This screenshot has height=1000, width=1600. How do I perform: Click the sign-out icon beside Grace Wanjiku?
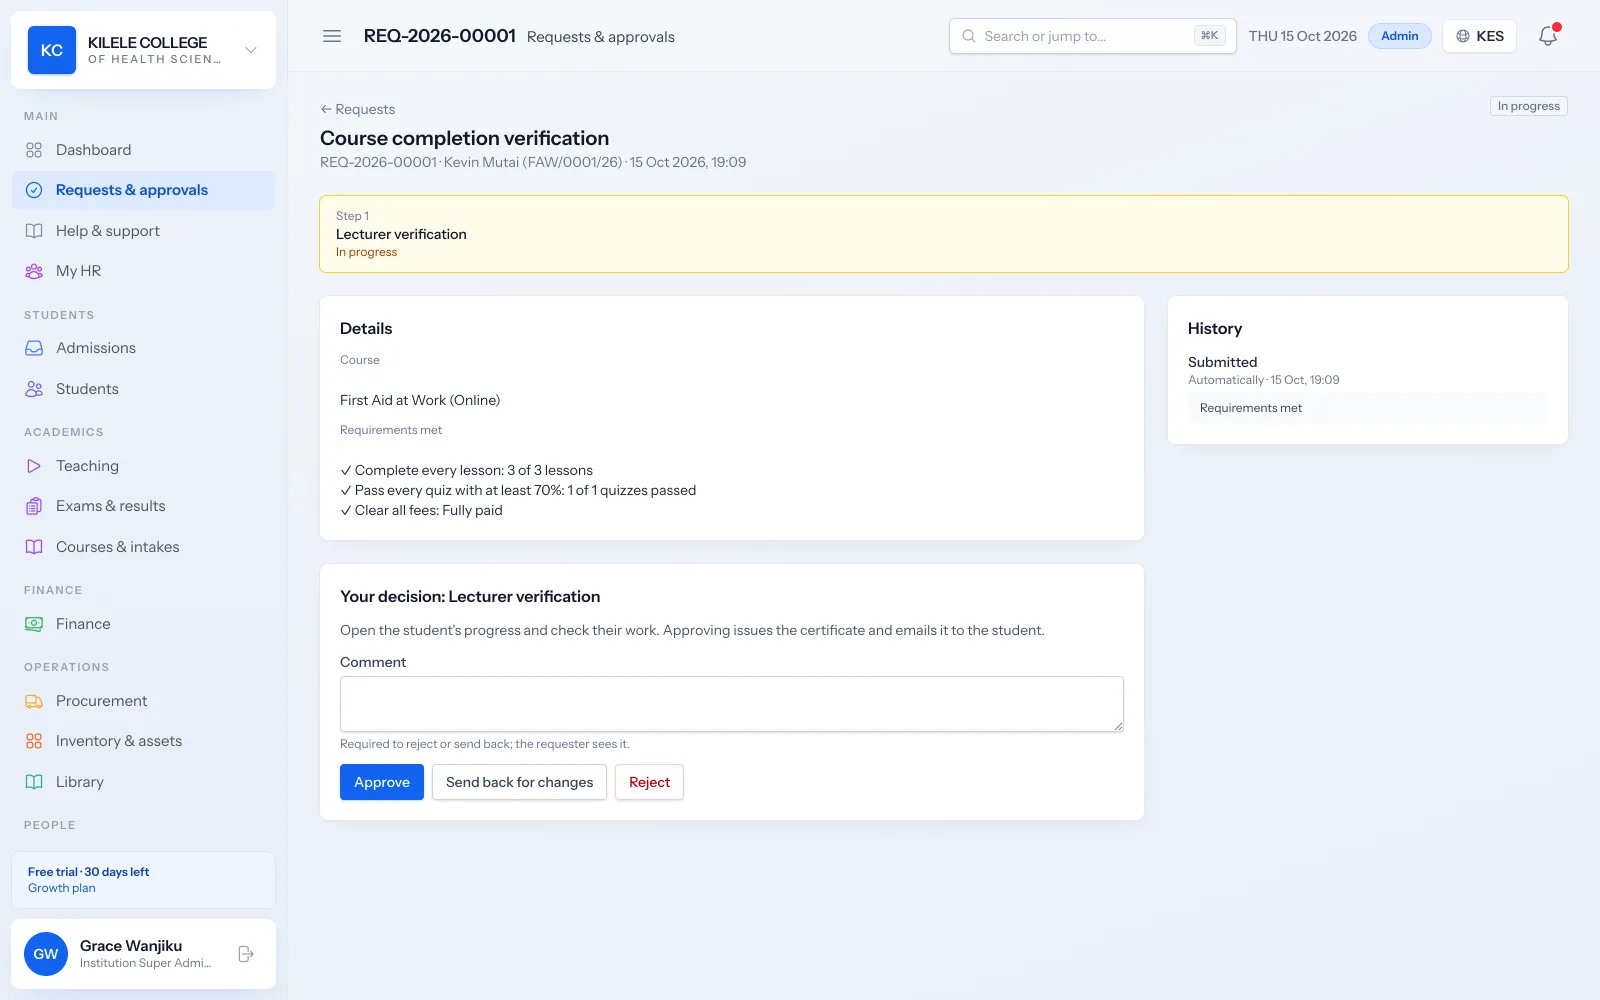pos(246,954)
